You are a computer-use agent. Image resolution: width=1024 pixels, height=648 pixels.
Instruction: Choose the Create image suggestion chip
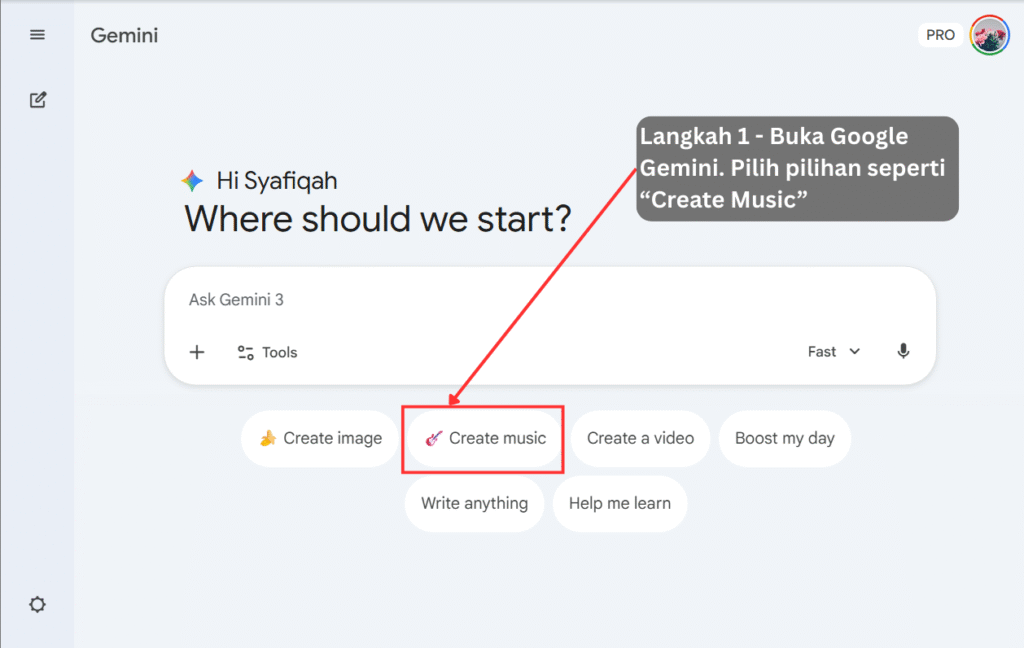320,438
